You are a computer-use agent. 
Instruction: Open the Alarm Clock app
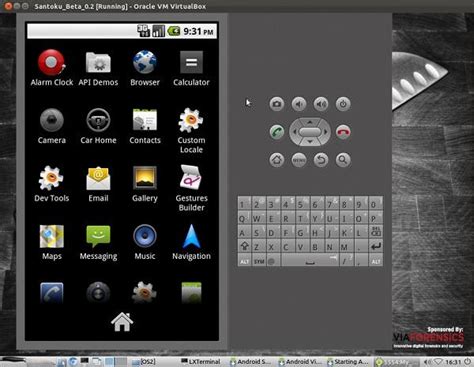[51, 68]
